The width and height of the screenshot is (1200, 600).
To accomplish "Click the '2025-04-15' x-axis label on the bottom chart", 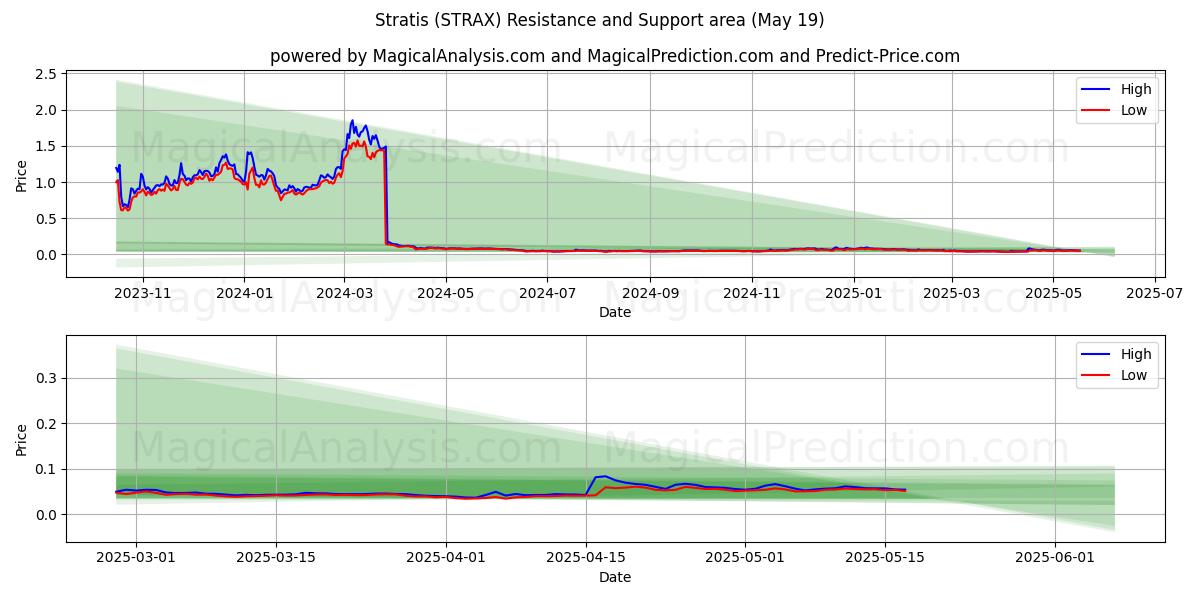I will click(x=587, y=559).
